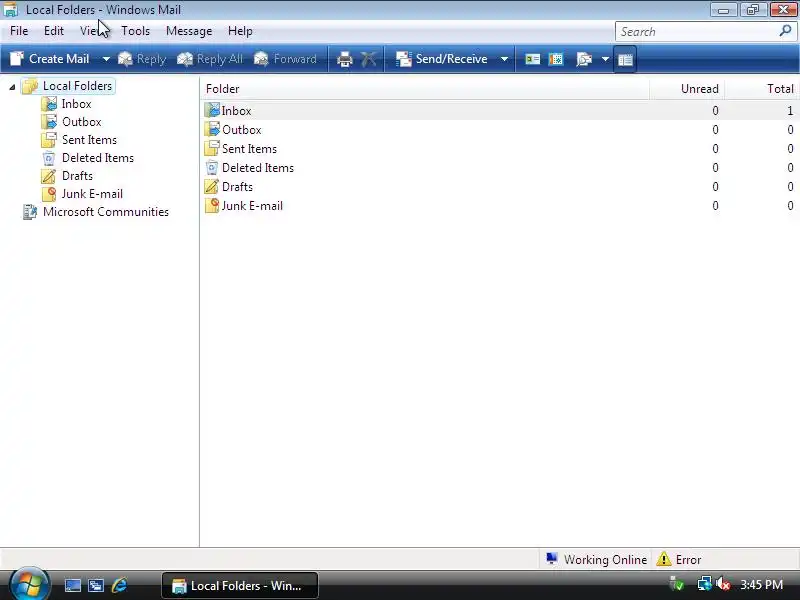Open the Windows Start orb
Screen dimensions: 800x600
point(29,585)
